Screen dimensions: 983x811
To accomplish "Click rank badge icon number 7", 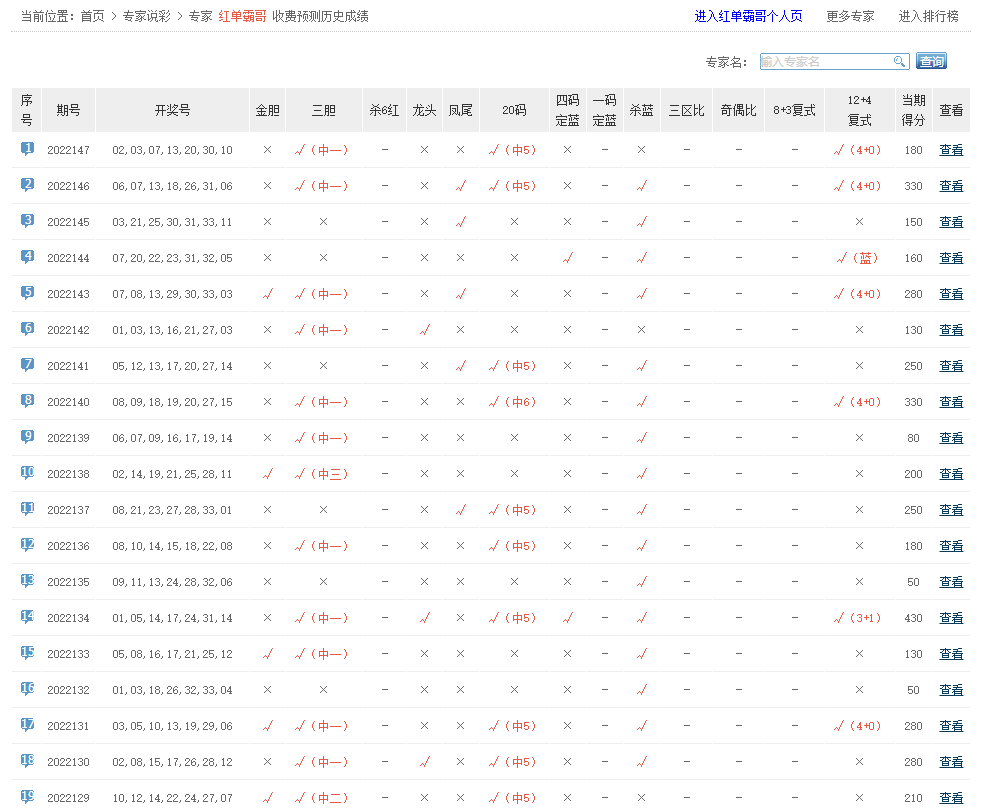I will 27,365.
